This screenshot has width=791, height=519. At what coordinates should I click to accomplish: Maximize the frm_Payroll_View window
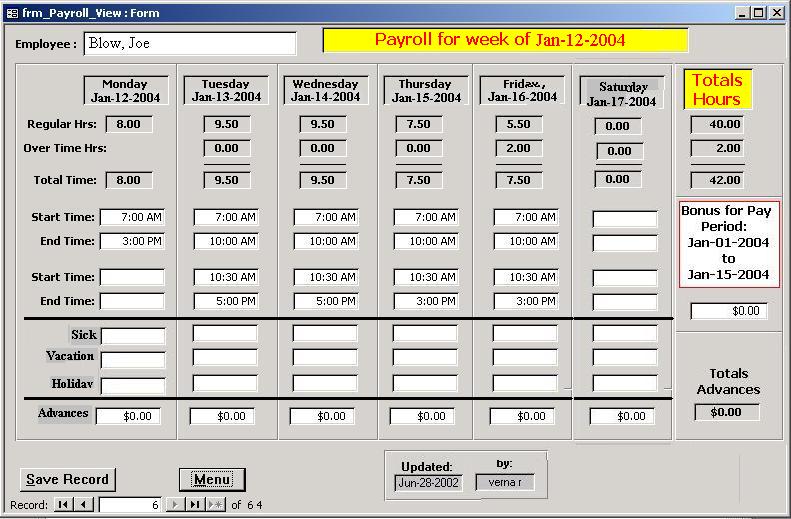(x=759, y=13)
